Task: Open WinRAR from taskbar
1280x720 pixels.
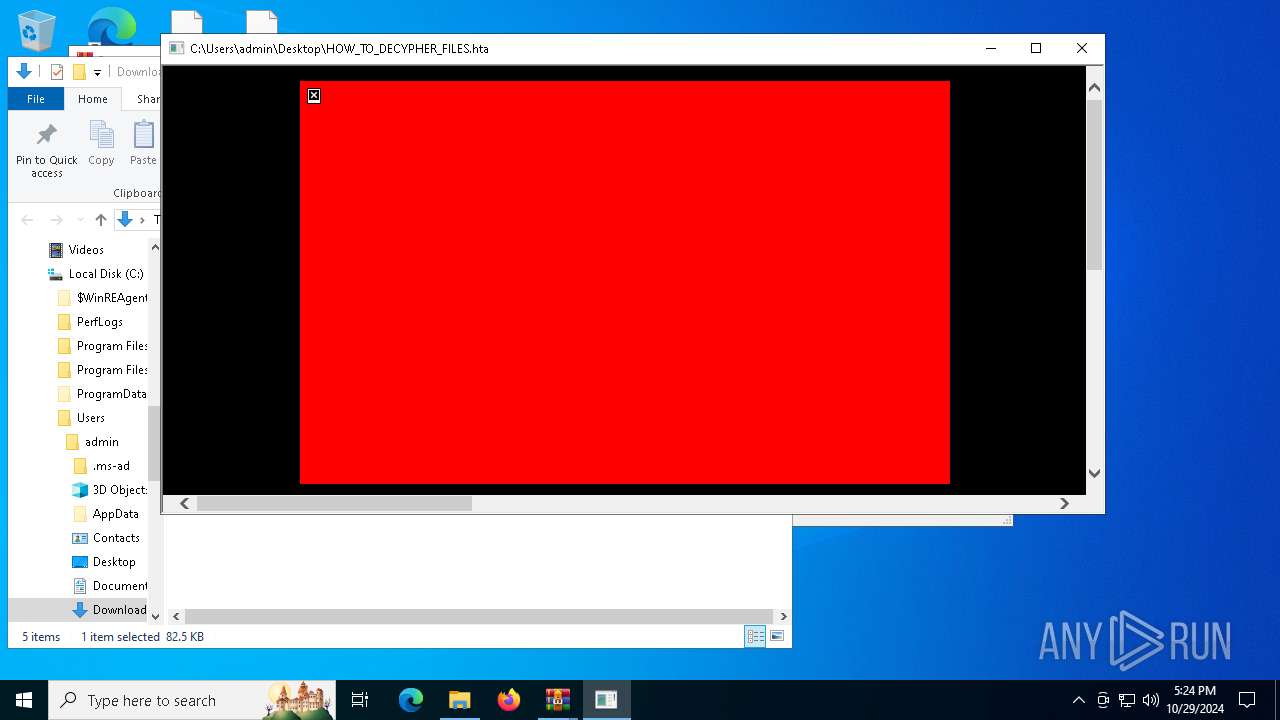Action: click(558, 700)
